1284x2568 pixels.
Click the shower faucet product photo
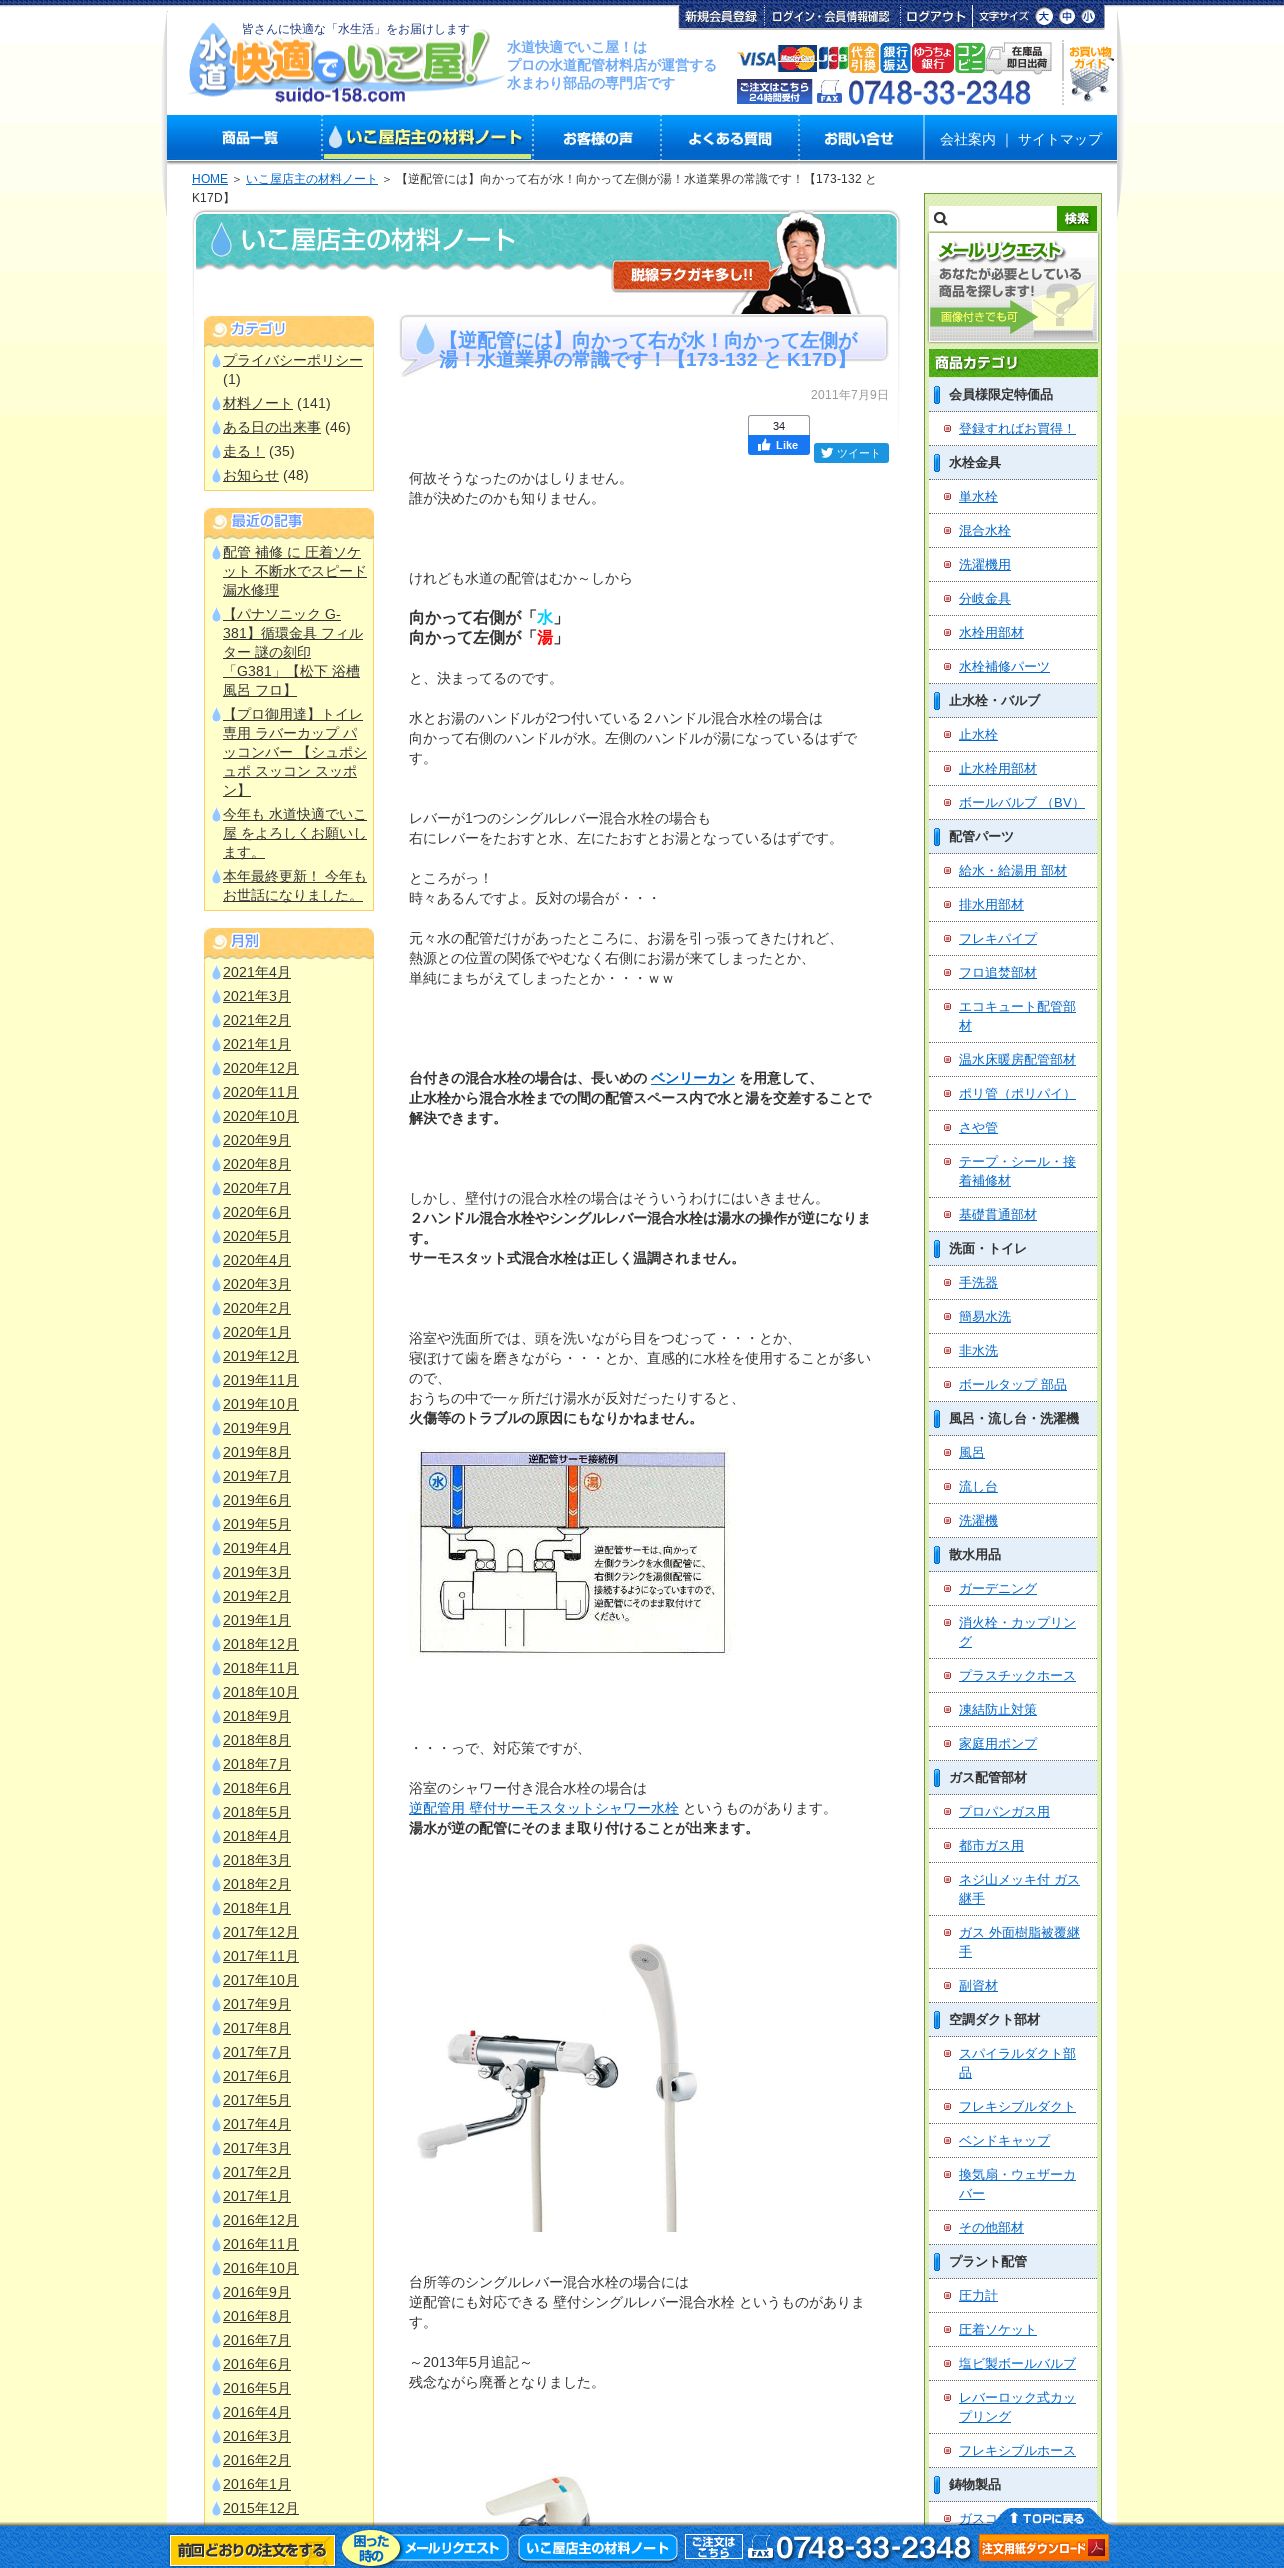(x=559, y=2087)
